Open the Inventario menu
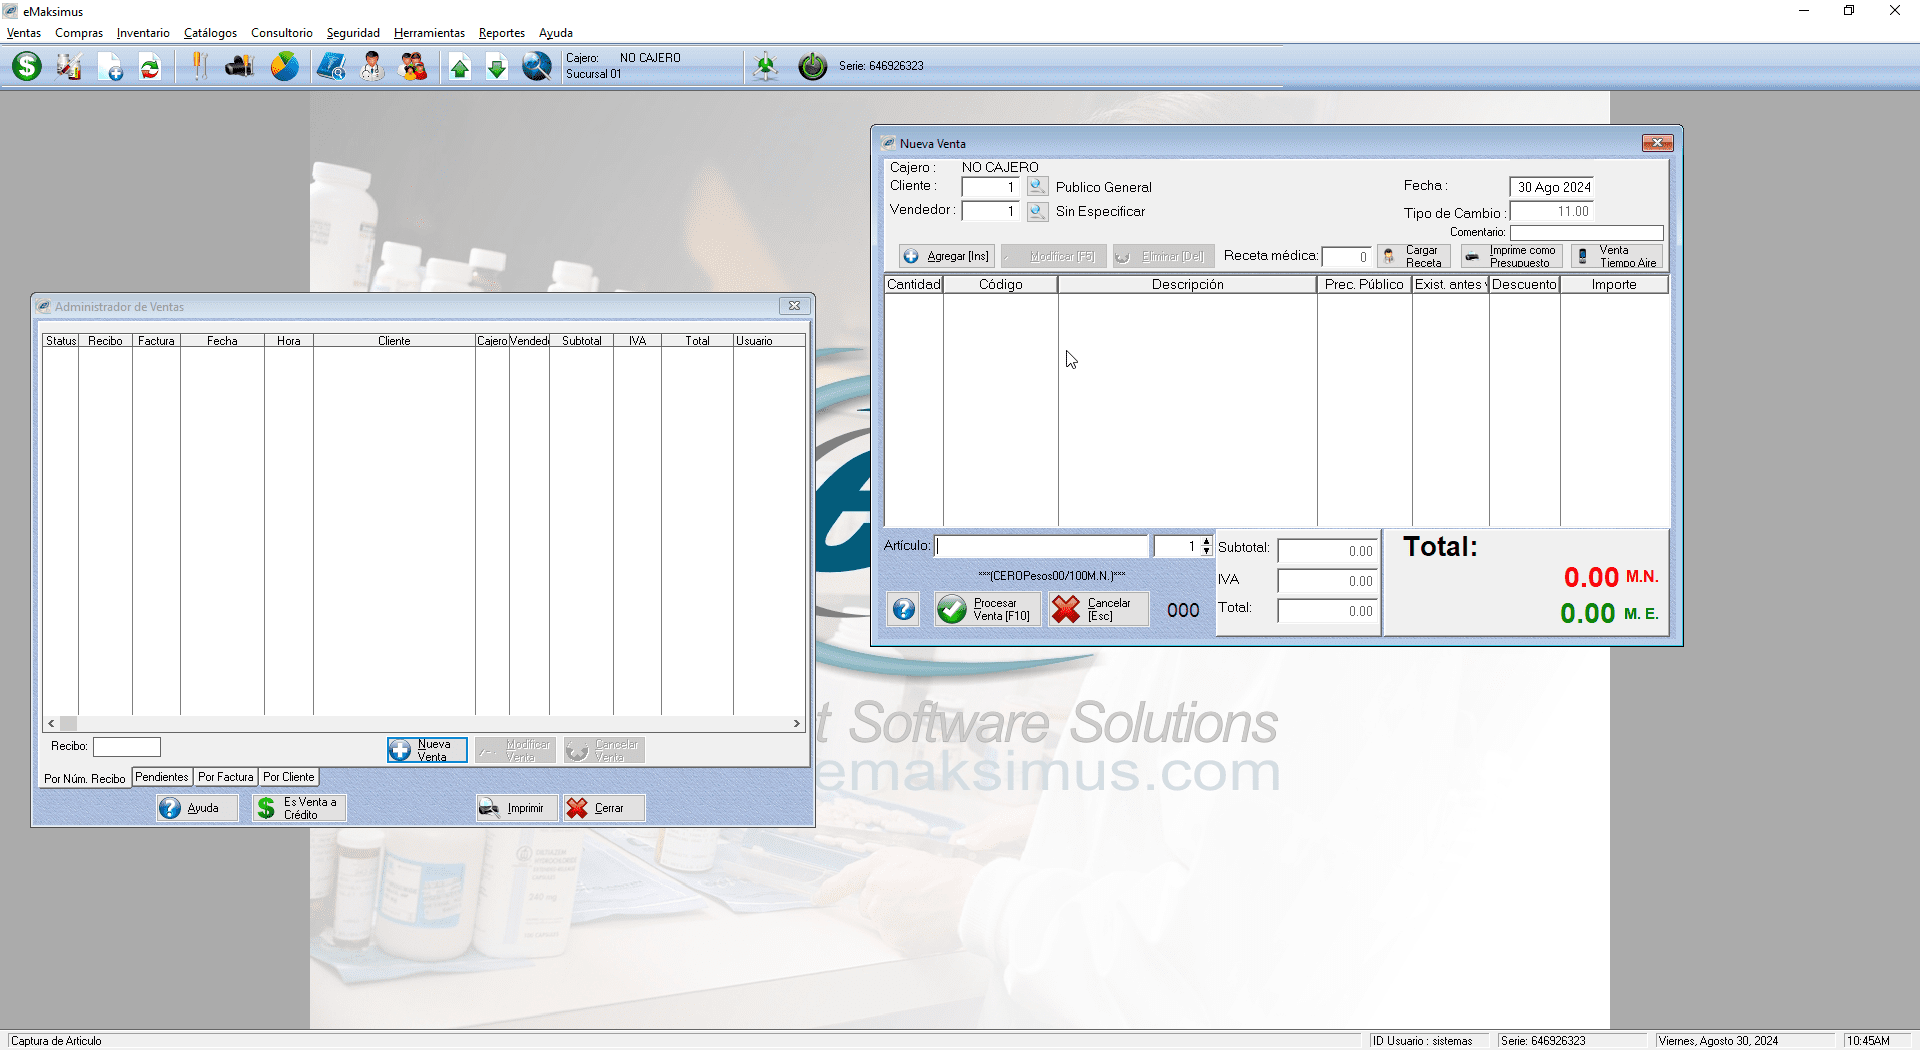Image resolution: width=1920 pixels, height=1050 pixels. pos(143,33)
